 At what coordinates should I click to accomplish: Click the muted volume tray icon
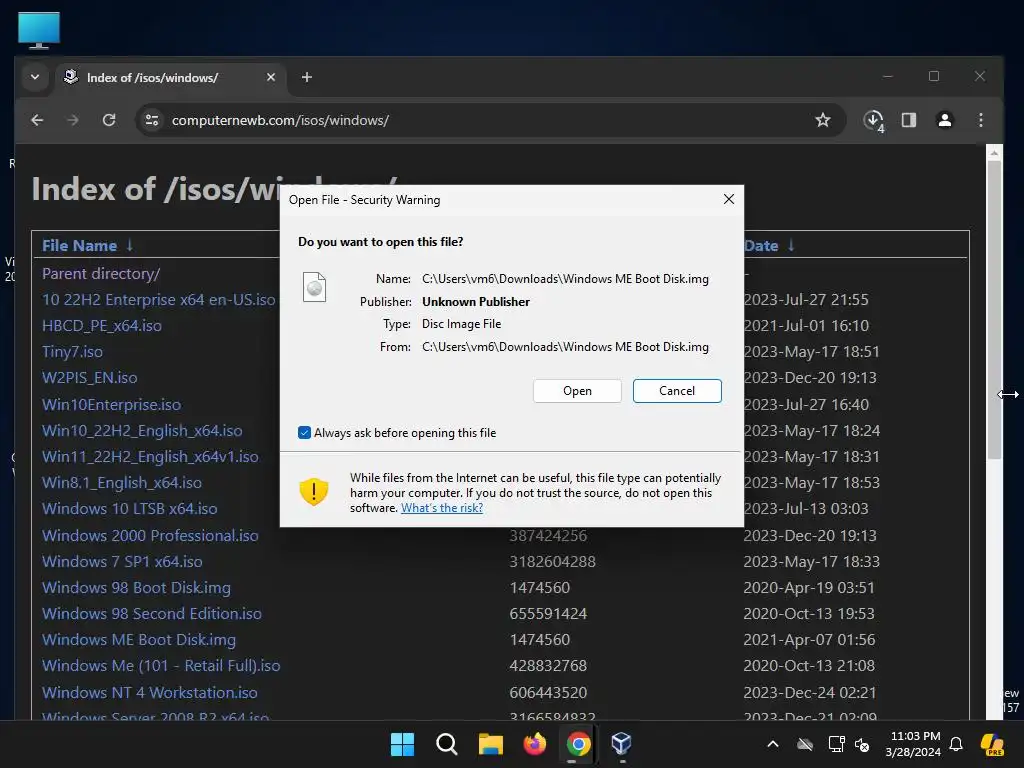862,744
